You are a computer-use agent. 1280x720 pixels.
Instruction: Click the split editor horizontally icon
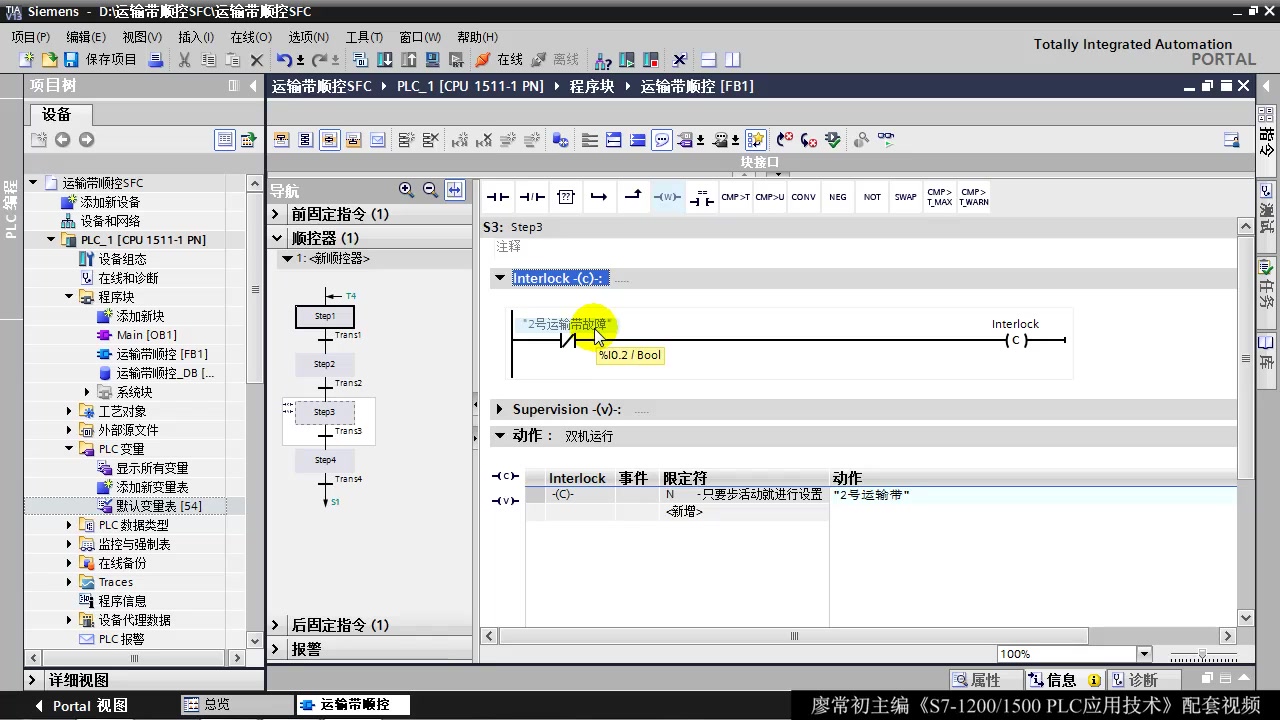tap(709, 60)
